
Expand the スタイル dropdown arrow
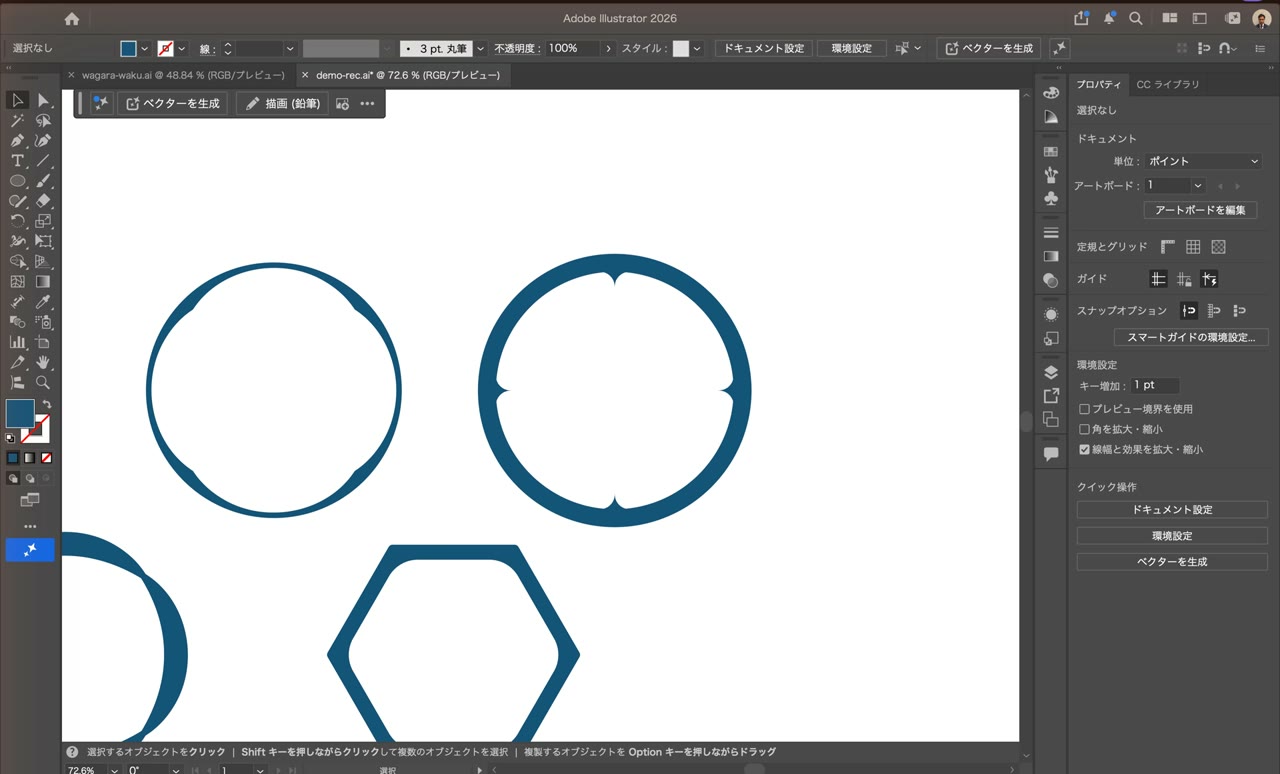[697, 48]
